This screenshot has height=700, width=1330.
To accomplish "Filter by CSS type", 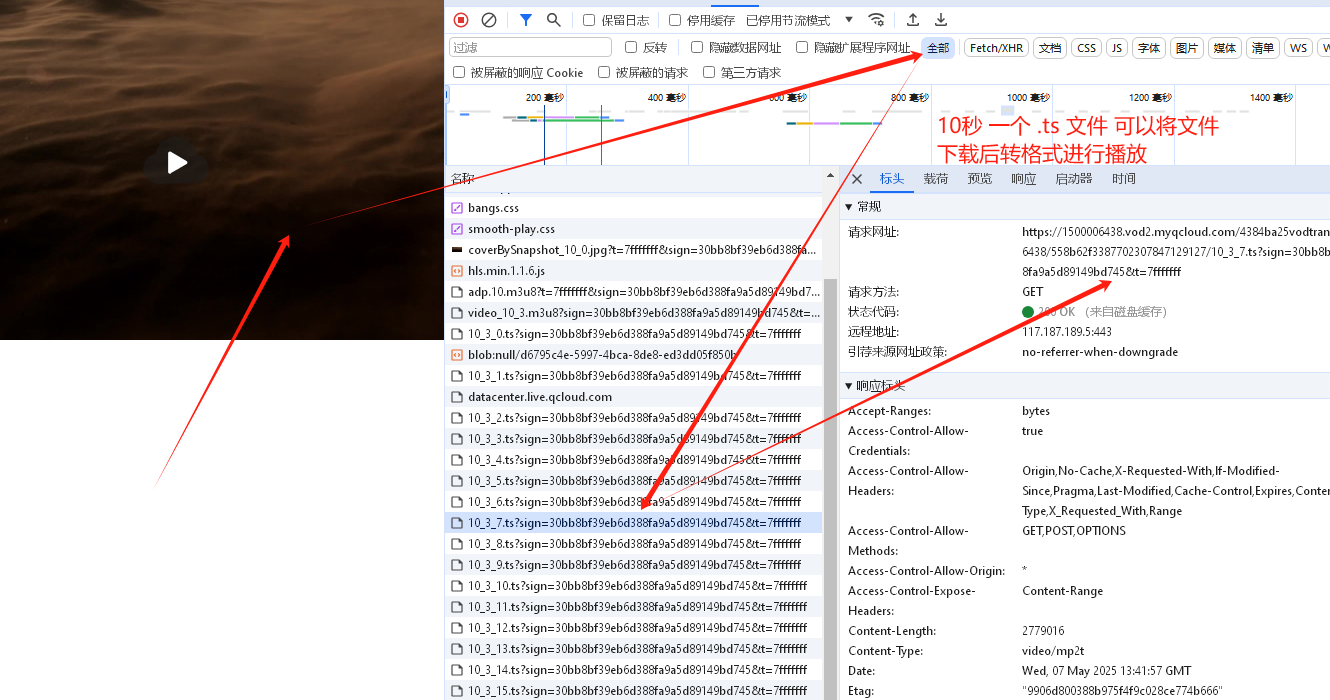I will [x=1087, y=48].
